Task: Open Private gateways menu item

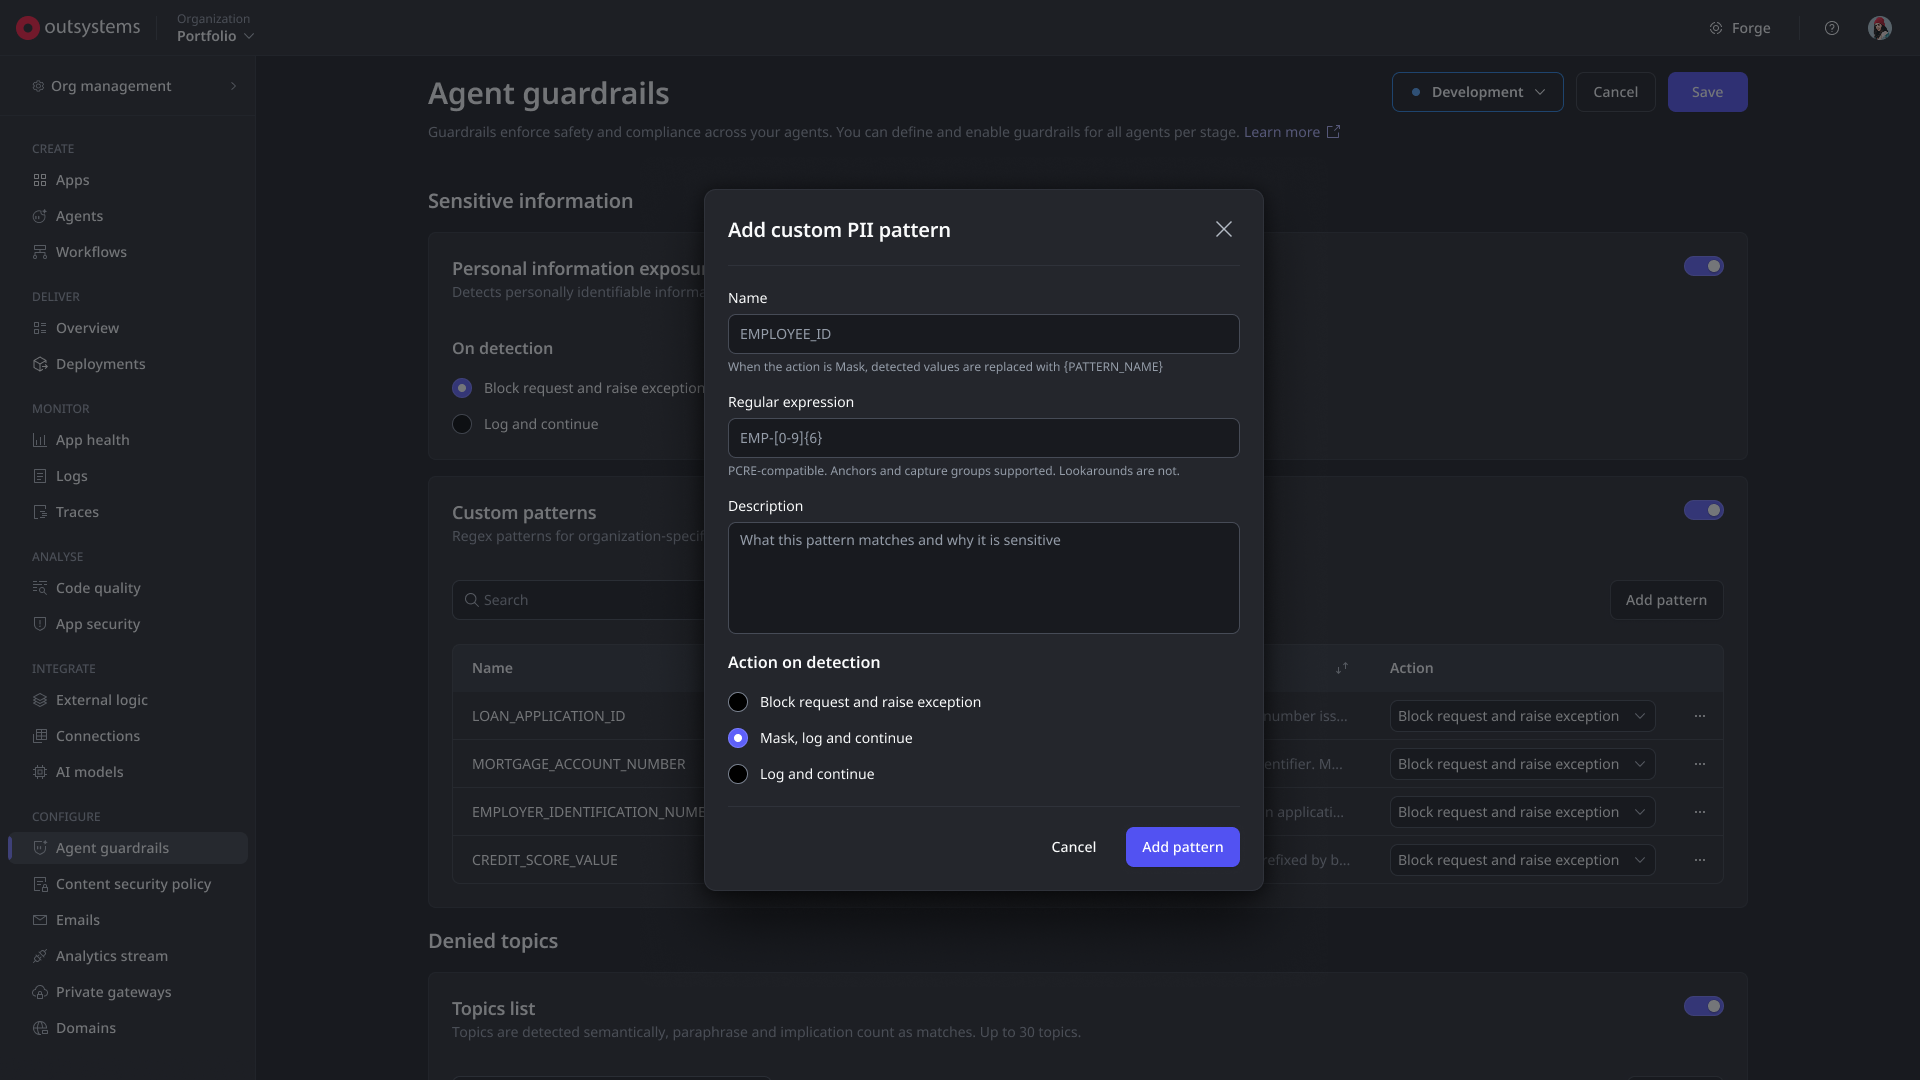Action: (x=128, y=992)
